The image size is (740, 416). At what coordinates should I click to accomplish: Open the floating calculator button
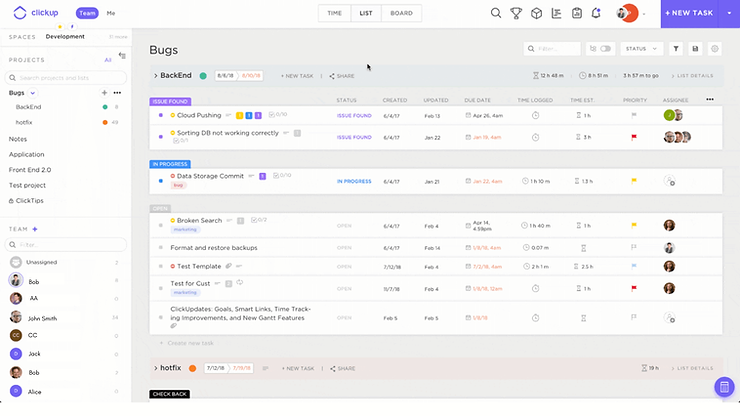(724, 387)
